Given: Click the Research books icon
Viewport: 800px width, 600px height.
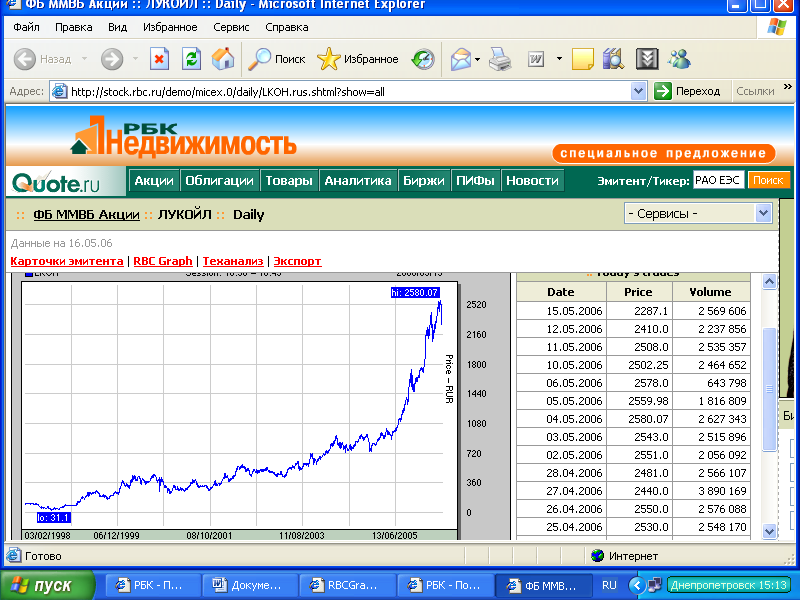Looking at the screenshot, I should tap(613, 59).
